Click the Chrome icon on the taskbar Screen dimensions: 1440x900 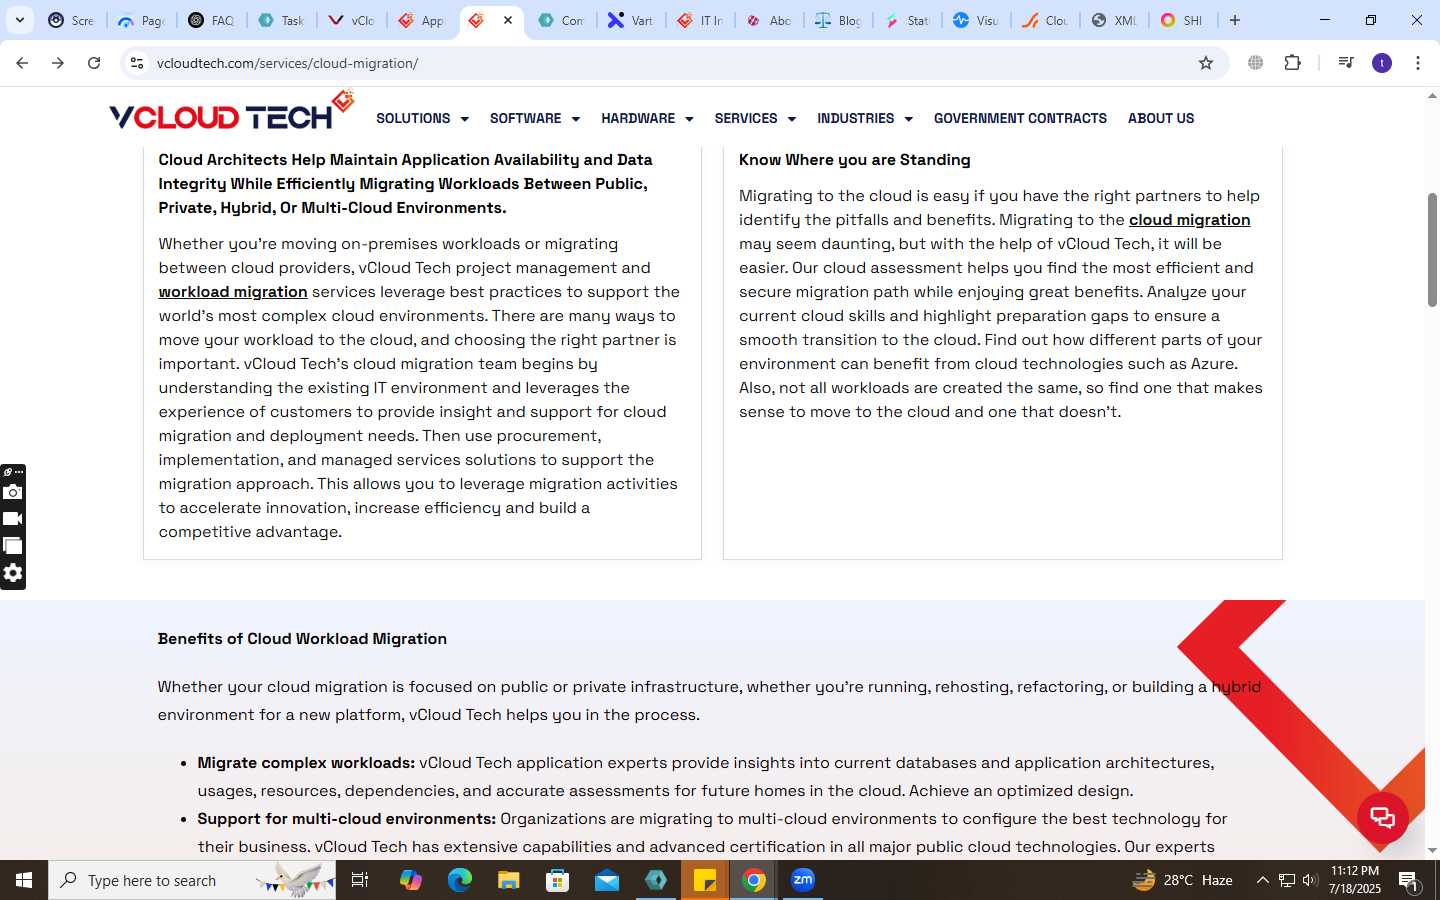click(x=754, y=880)
